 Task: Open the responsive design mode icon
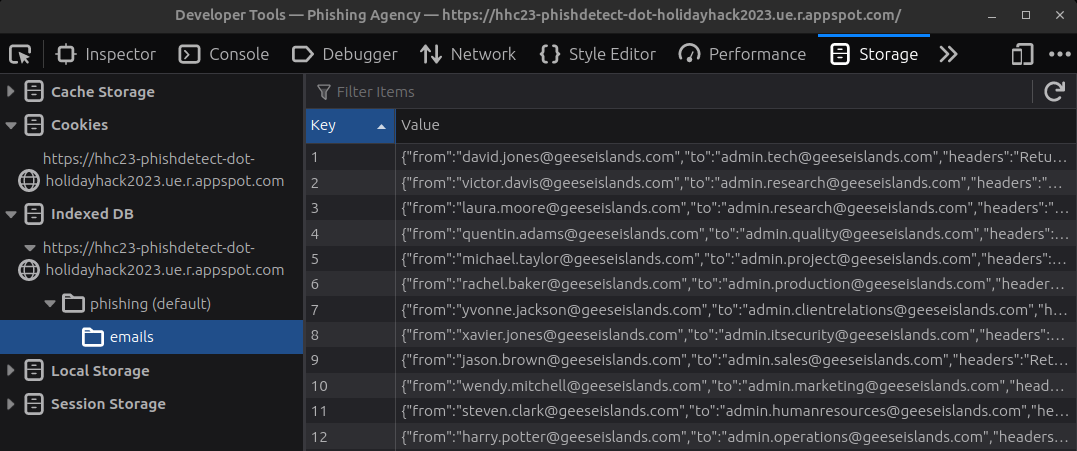click(1022, 54)
